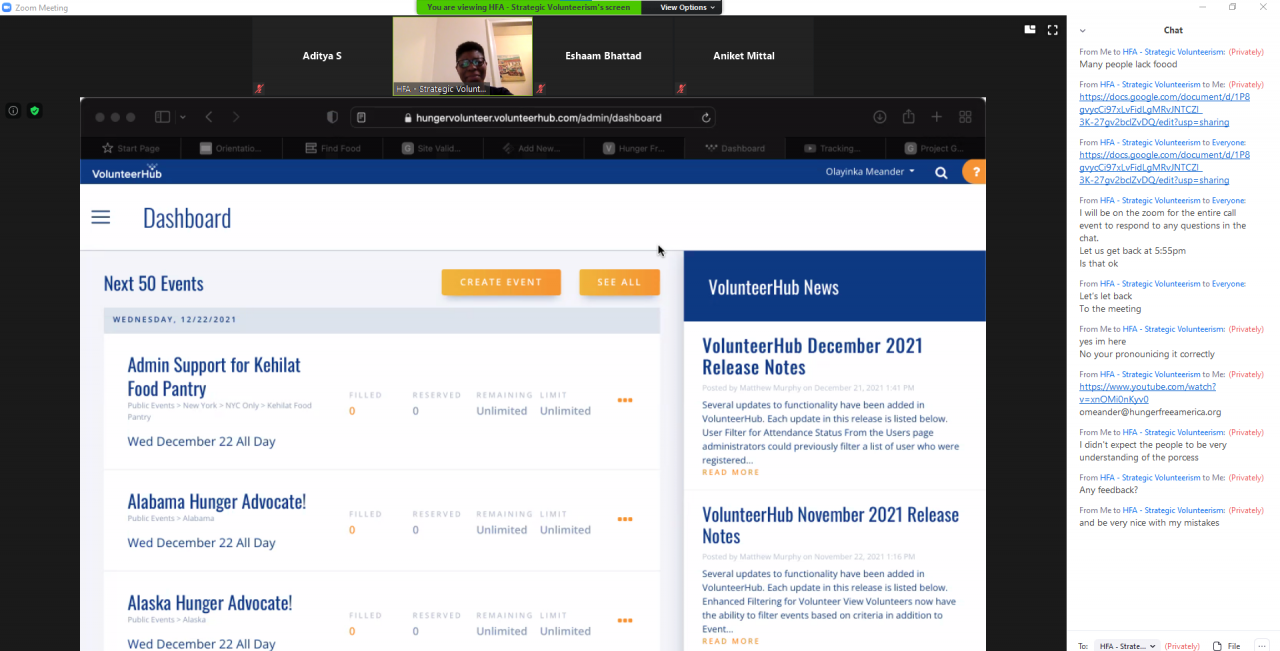Switch Zoom to the thumbnail layout view
The height and width of the screenshot is (651, 1280).
1030,30
